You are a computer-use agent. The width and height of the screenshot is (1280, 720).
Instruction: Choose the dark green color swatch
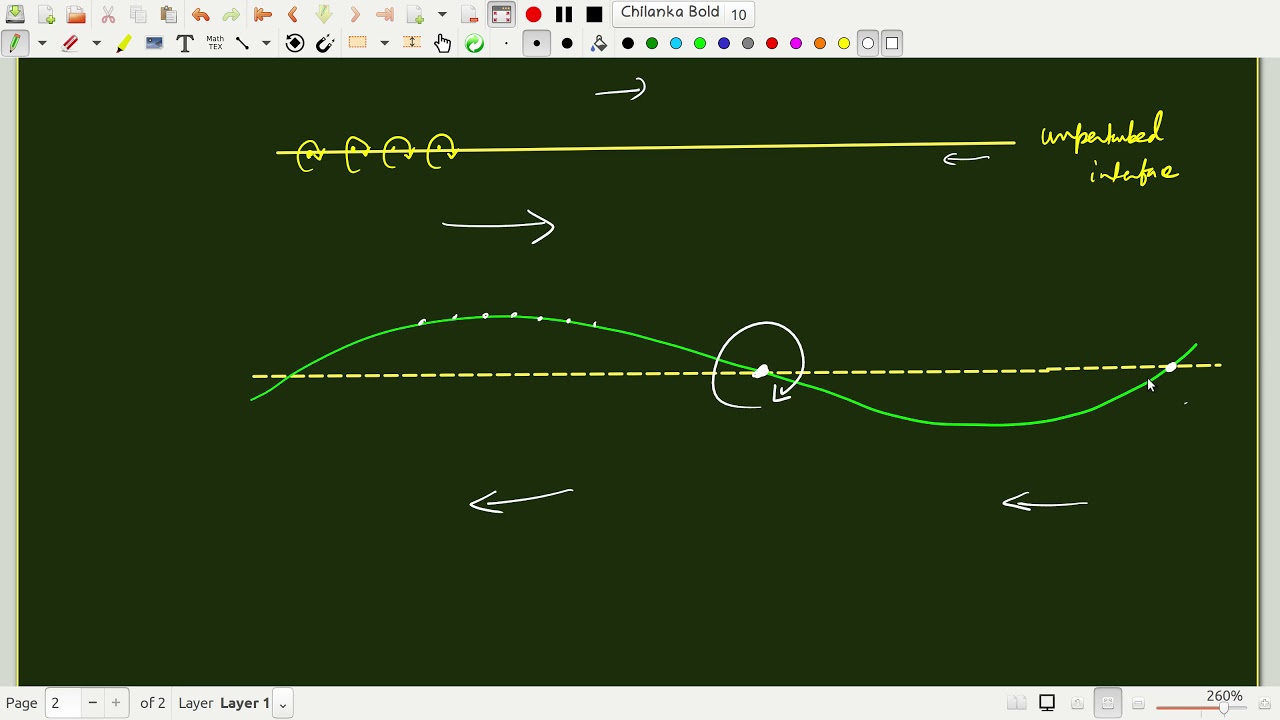tap(652, 43)
